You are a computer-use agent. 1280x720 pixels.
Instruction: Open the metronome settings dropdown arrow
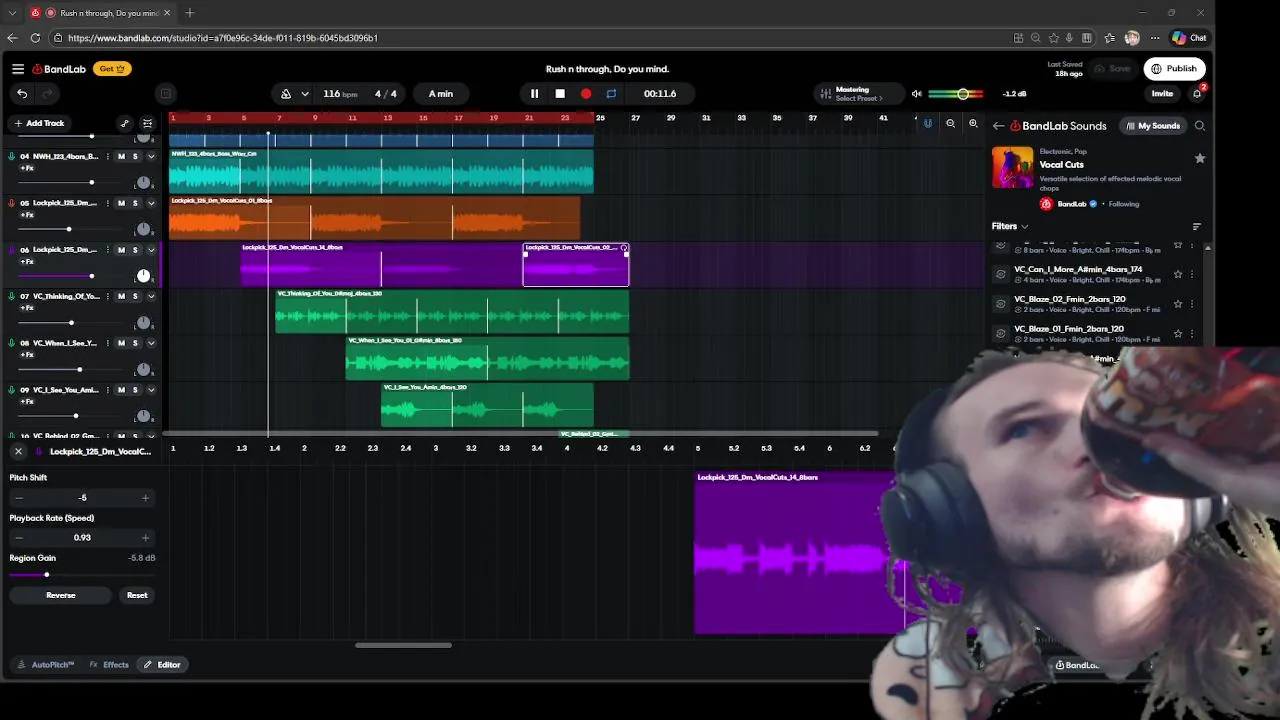(305, 94)
